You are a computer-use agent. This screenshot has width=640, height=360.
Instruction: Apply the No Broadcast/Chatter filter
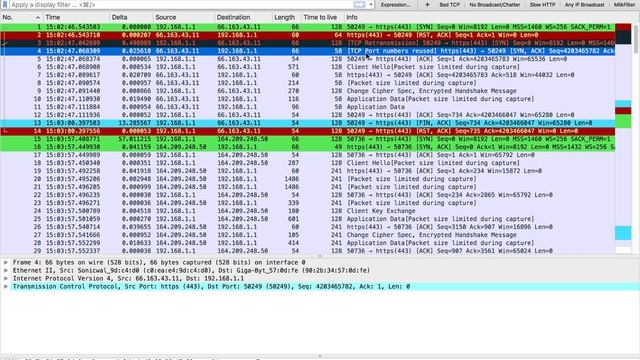[495, 4]
